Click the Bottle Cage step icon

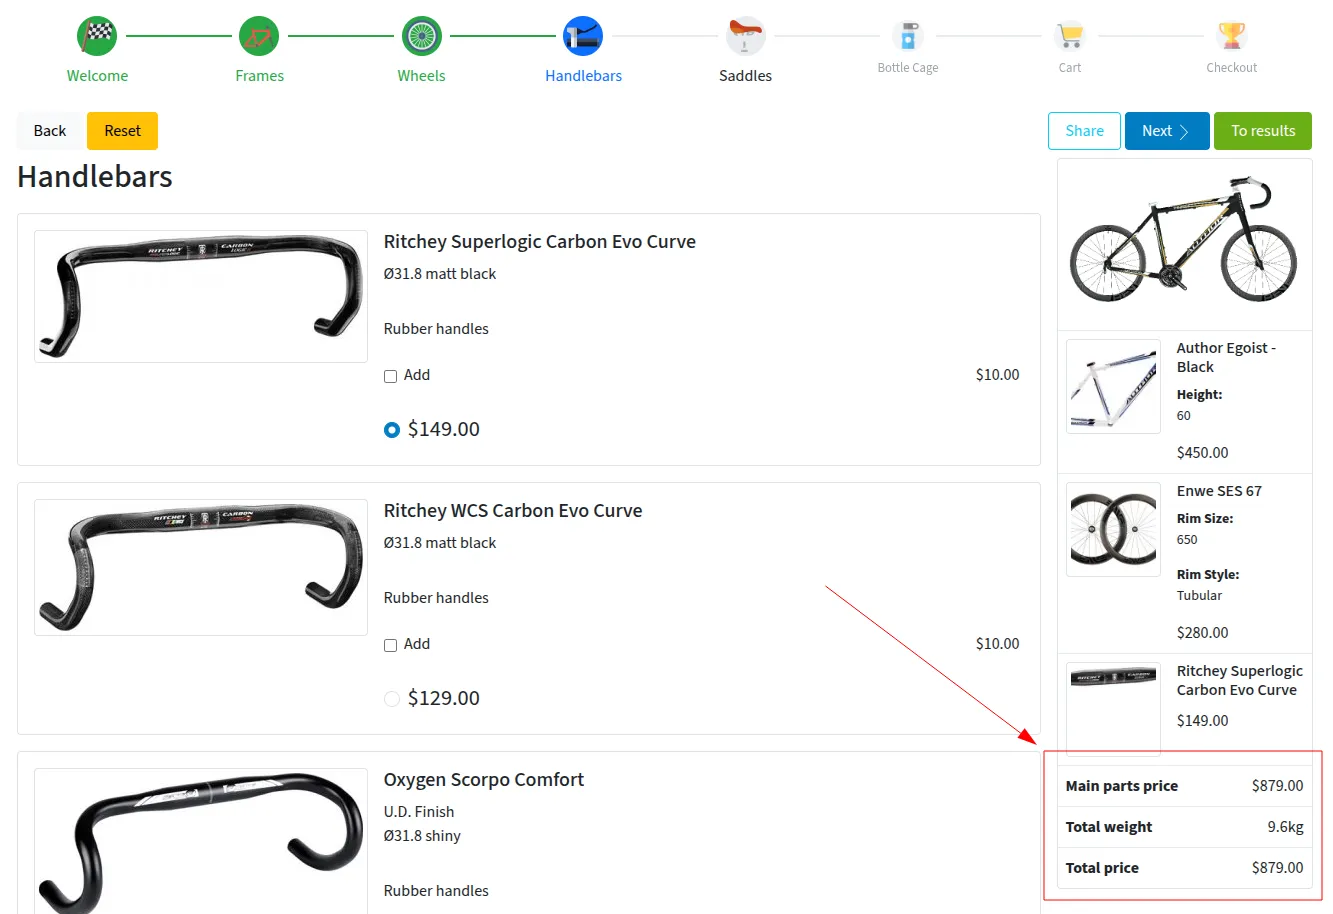907,36
